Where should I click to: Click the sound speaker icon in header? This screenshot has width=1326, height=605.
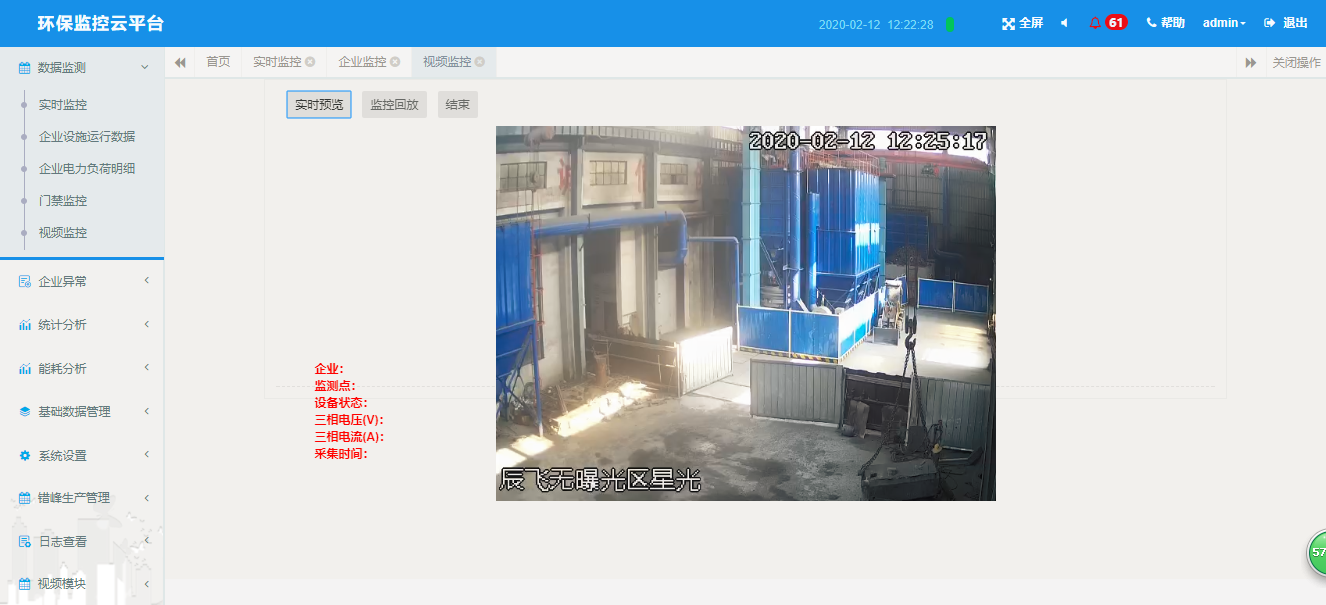click(x=1064, y=23)
